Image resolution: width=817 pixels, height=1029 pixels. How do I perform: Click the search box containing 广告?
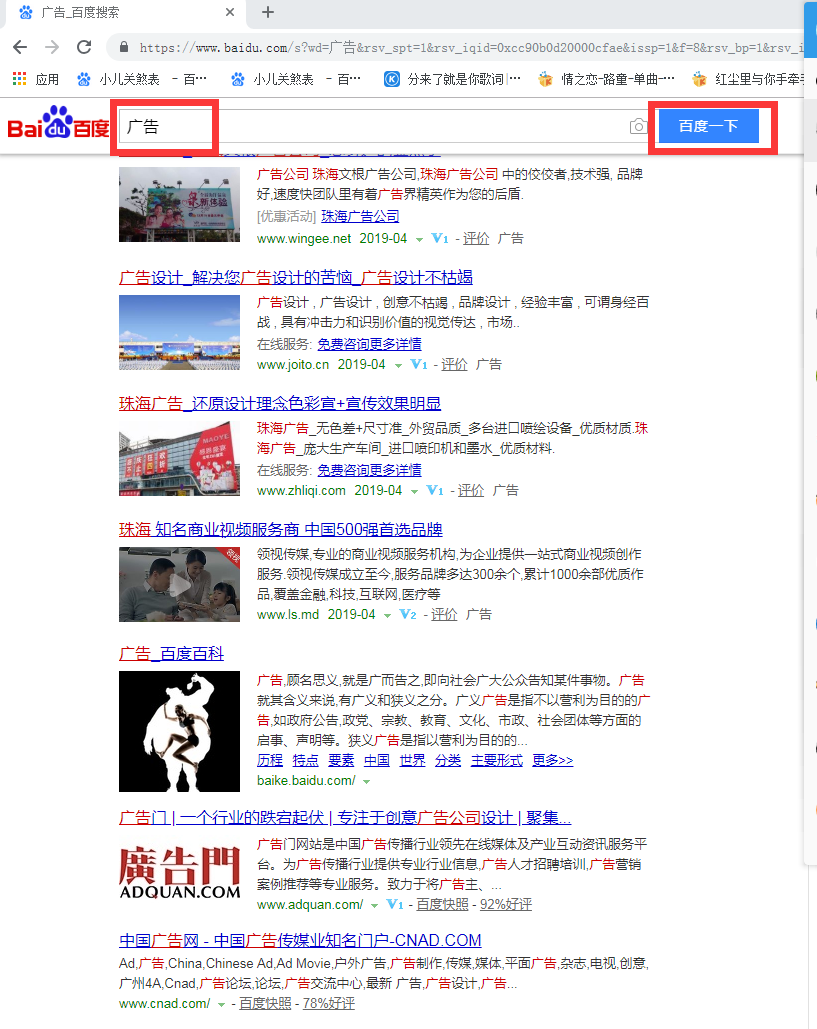pyautogui.click(x=373, y=126)
